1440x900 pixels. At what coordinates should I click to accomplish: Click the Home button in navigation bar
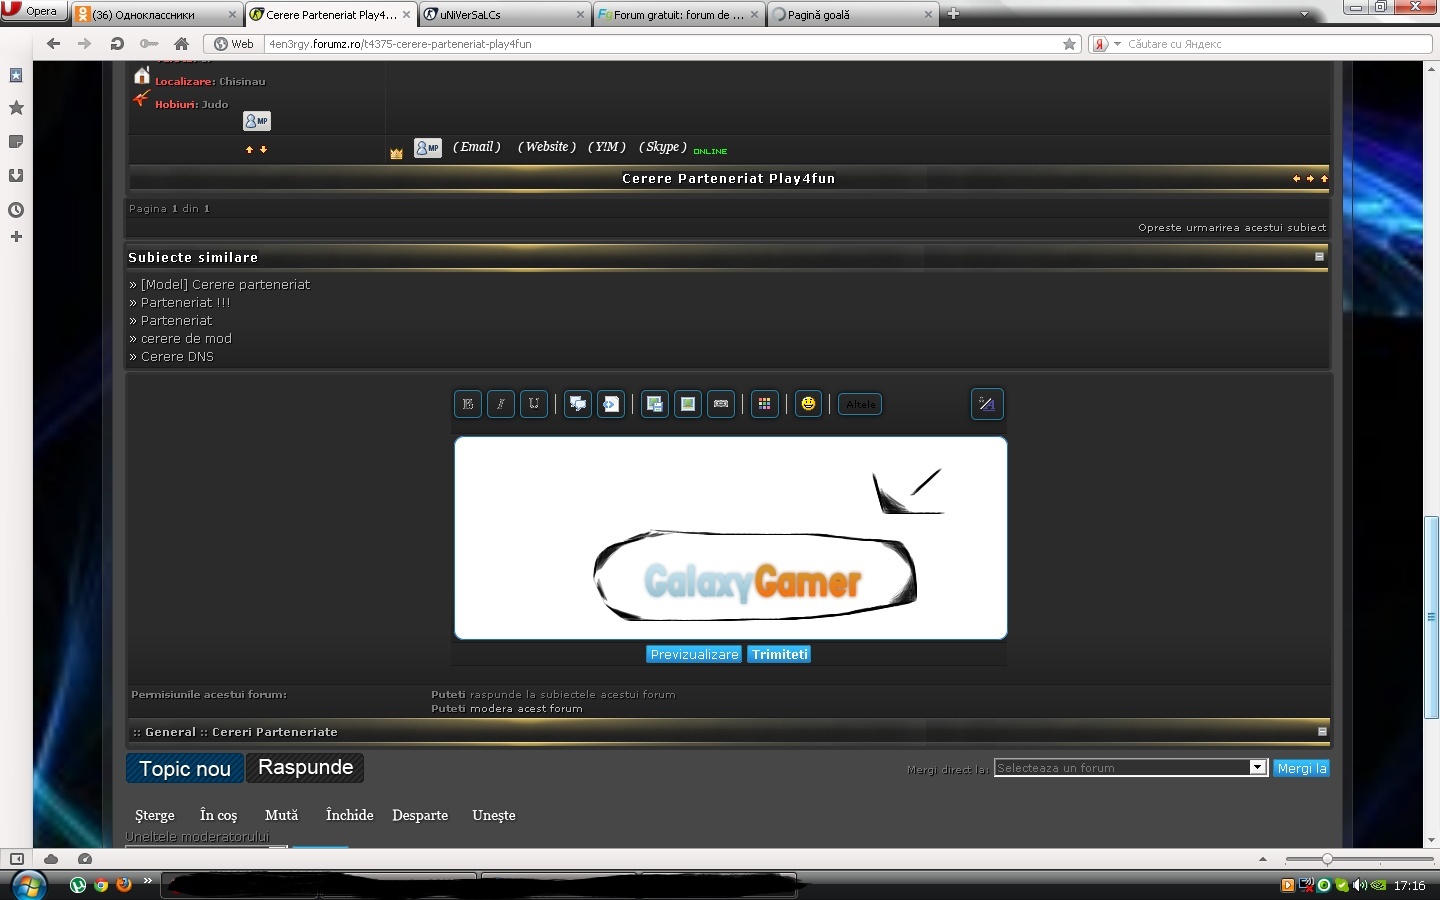[x=181, y=44]
